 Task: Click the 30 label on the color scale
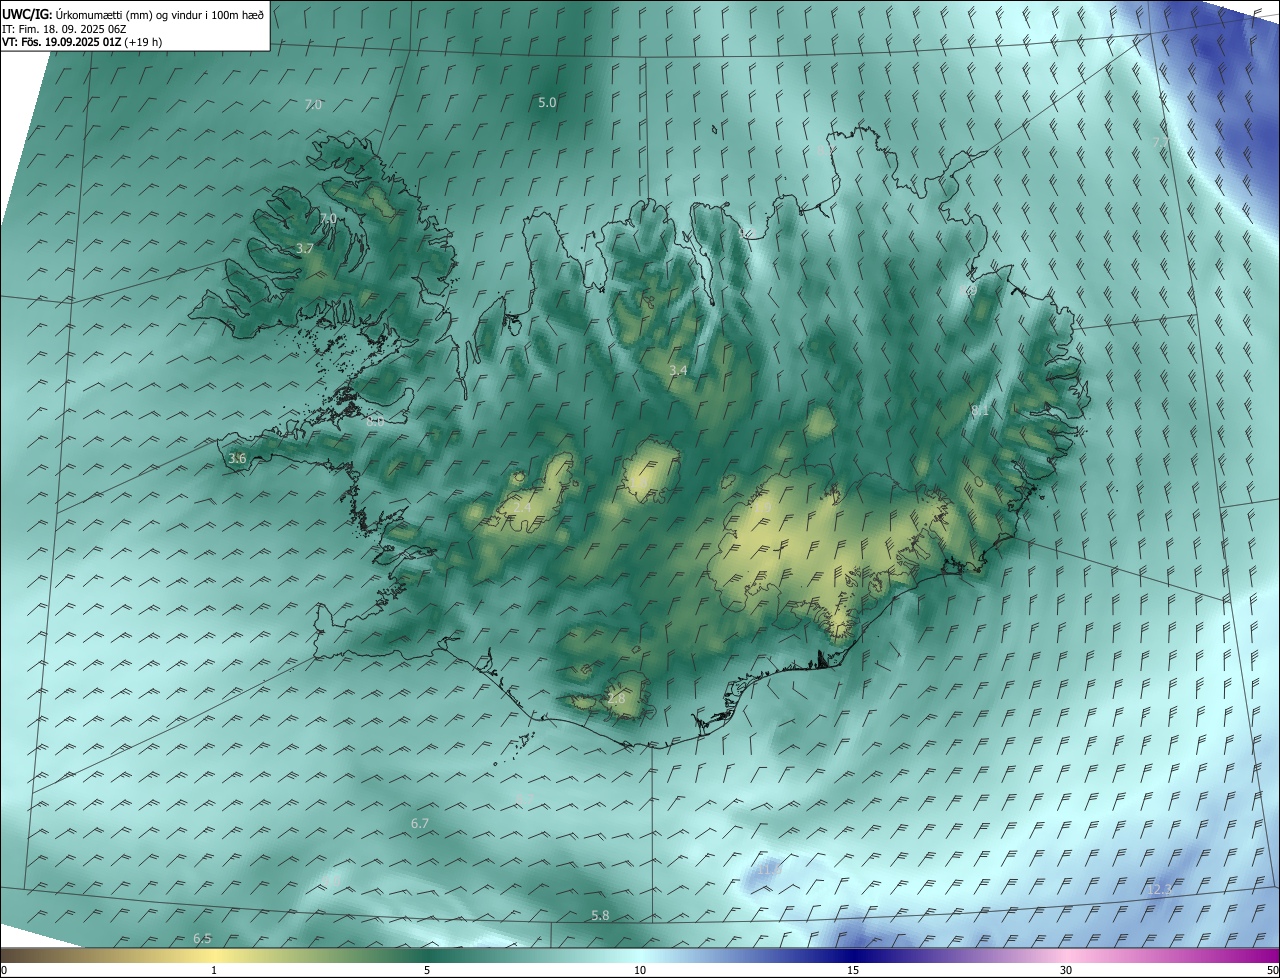(x=1066, y=970)
